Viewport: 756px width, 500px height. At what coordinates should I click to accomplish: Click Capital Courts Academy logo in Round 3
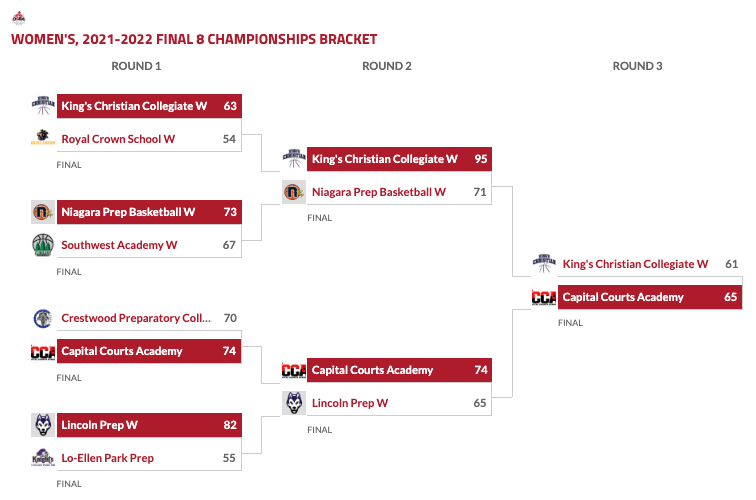click(x=544, y=297)
